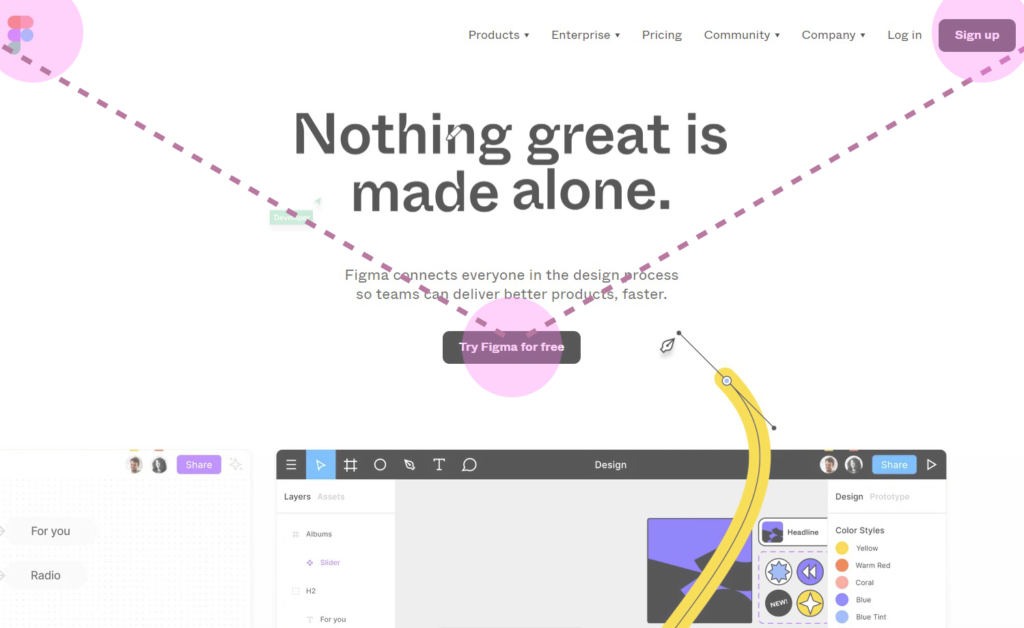
Task: Pick the Blue color swatch
Action: (842, 599)
